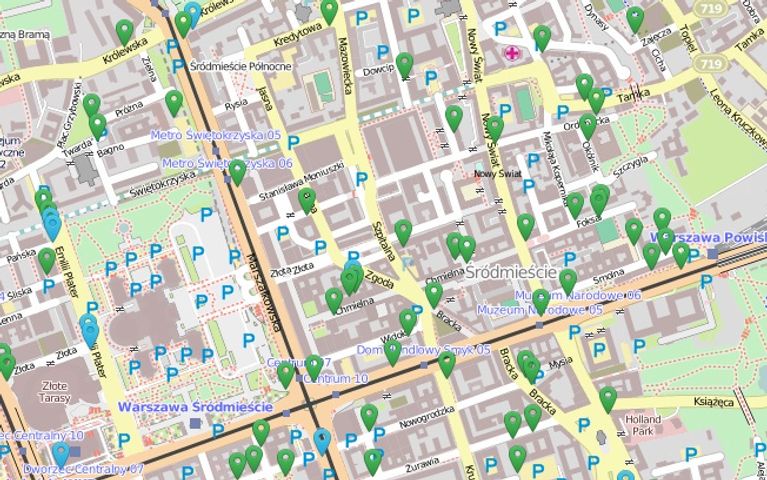The width and height of the screenshot is (767, 480).
Task: Select the Warszawa Śródmieście station label
Action: (x=195, y=407)
